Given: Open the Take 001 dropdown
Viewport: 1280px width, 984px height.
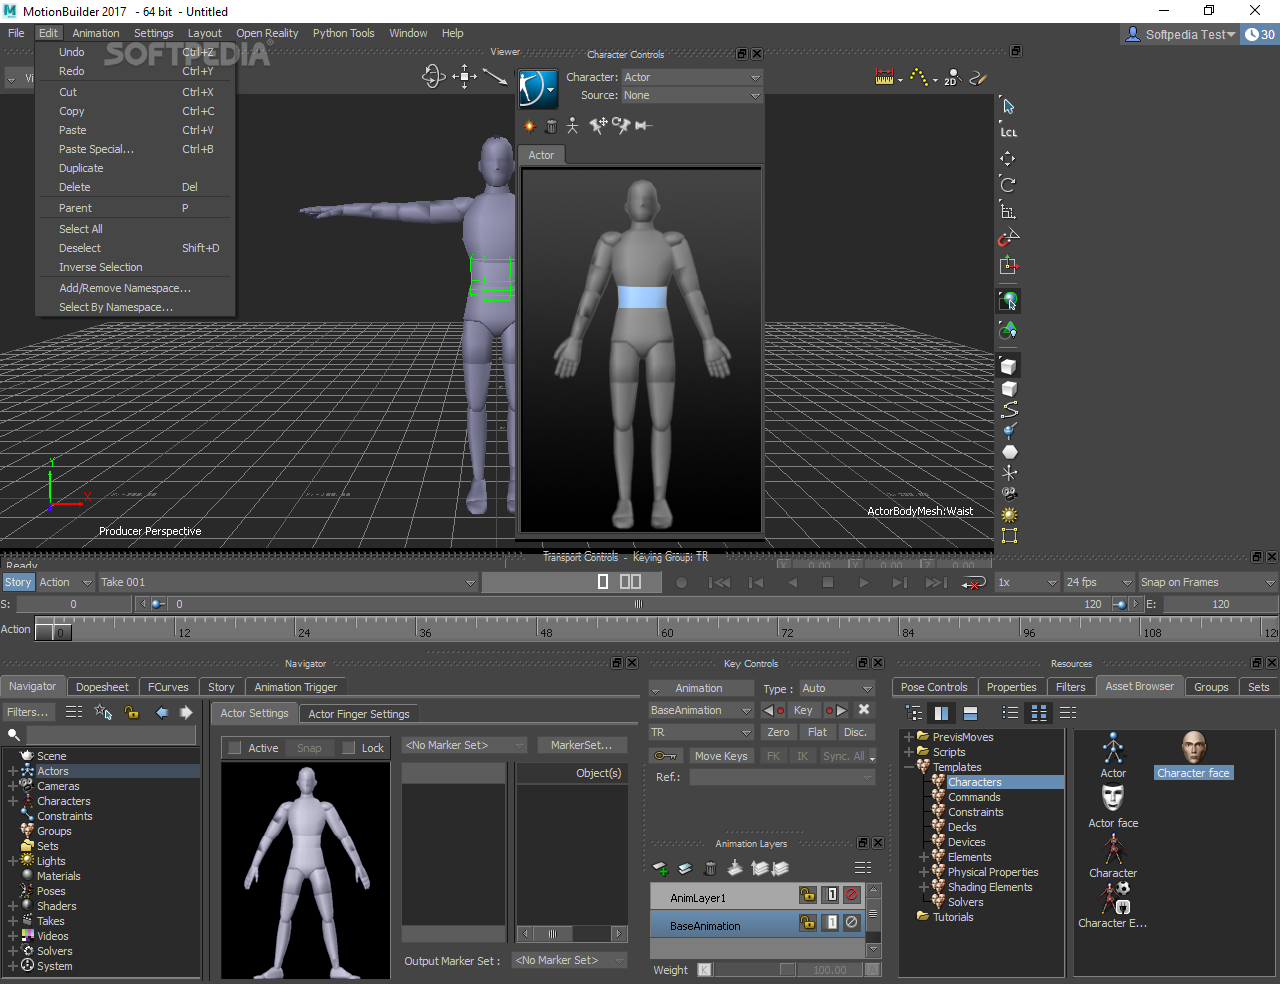Looking at the screenshot, I should (288, 582).
